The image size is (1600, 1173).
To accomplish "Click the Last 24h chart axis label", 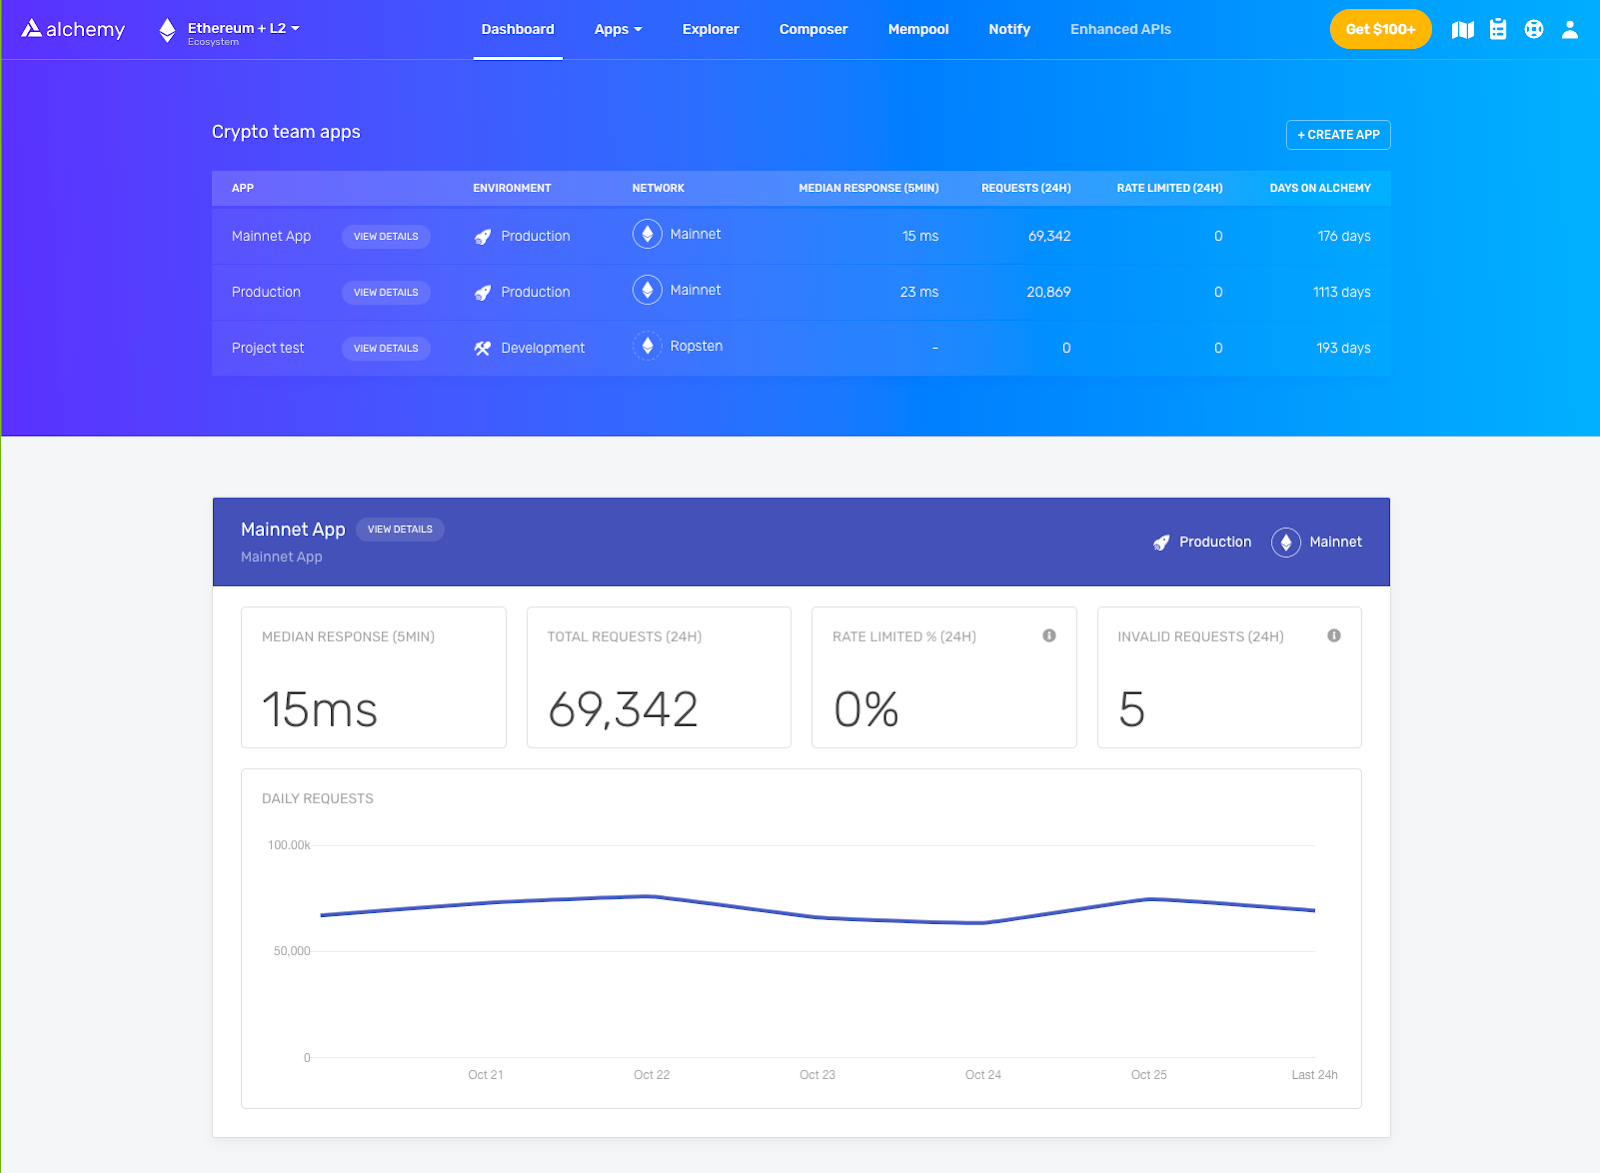I will [x=1314, y=1075].
